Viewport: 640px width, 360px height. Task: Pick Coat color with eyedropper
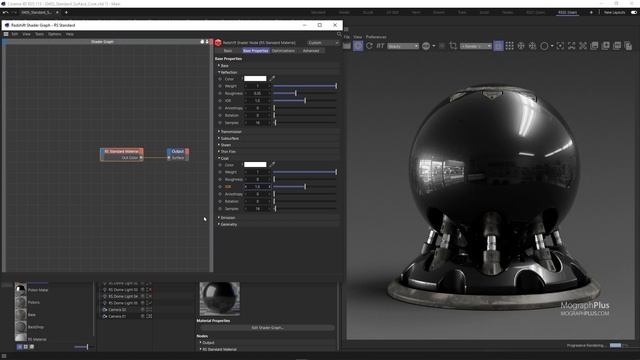[x=272, y=164]
